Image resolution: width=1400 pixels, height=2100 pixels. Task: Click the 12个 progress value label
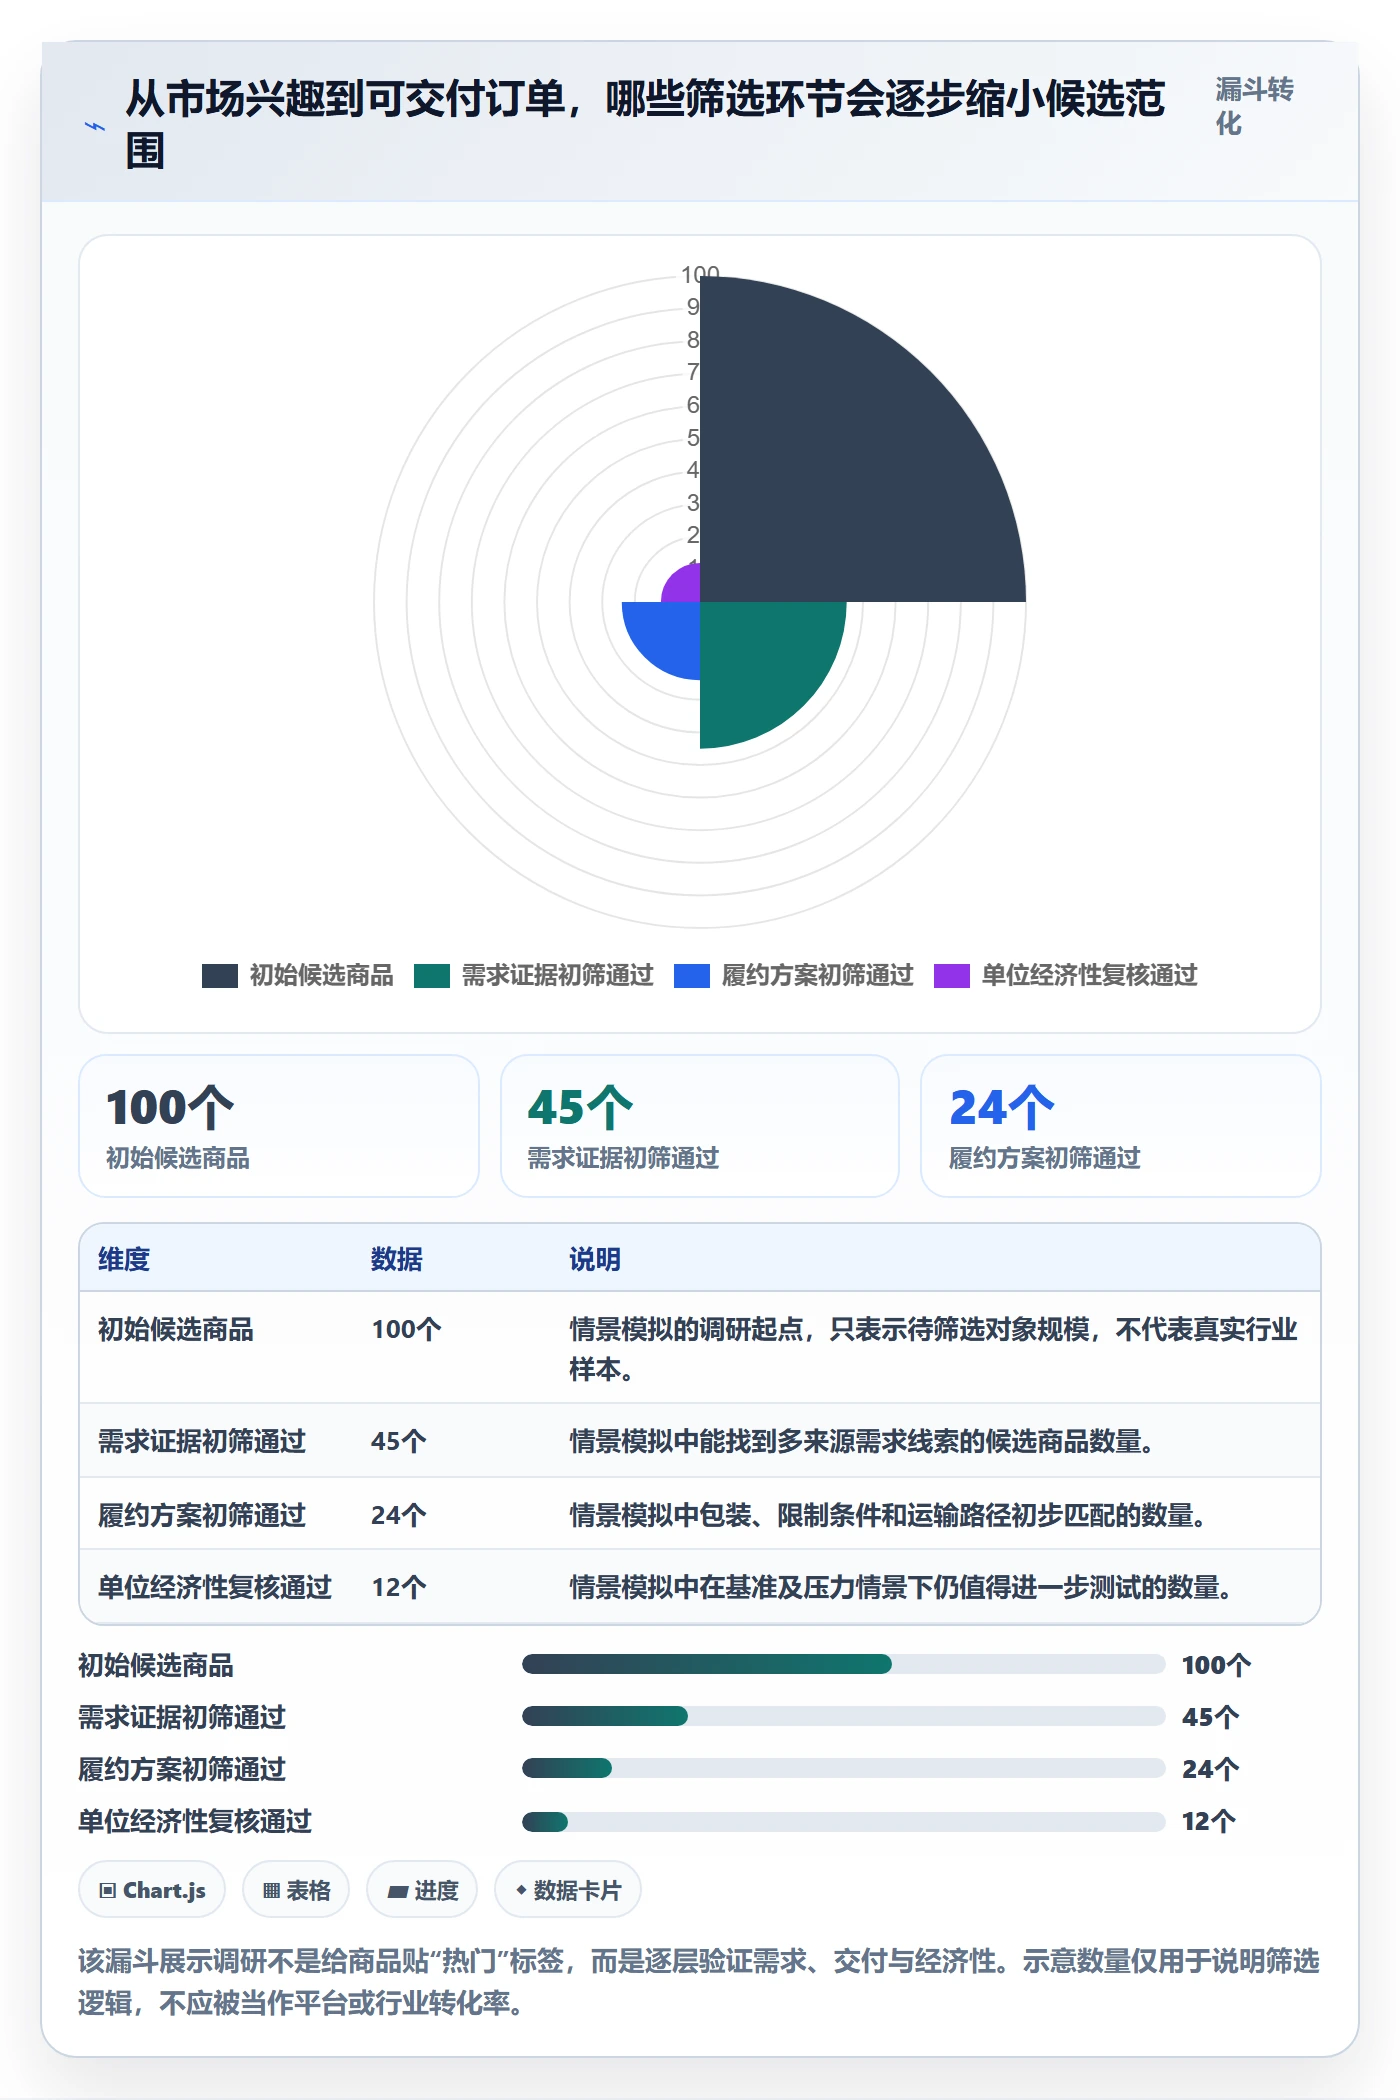(1208, 1821)
